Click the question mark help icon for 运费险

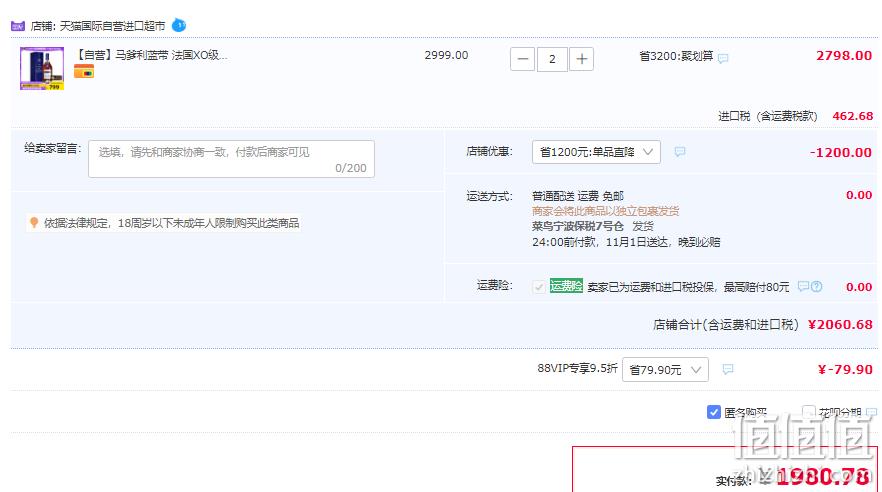[x=816, y=286]
